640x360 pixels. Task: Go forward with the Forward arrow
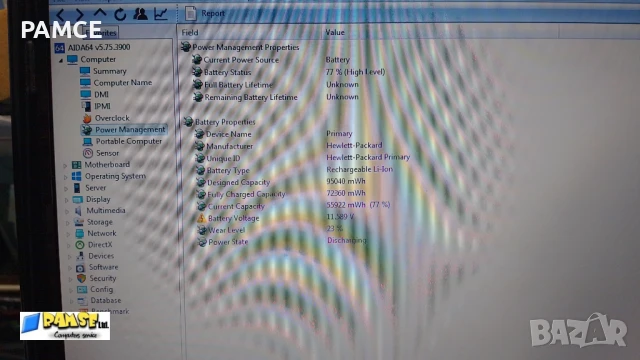click(80, 15)
